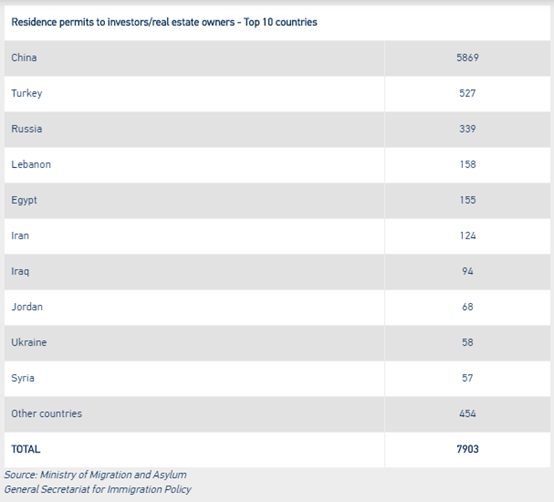Select the Lebanon row label
Viewport: 554px width, 502px height.
[31, 164]
